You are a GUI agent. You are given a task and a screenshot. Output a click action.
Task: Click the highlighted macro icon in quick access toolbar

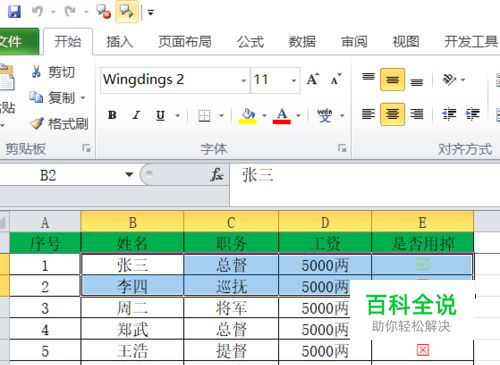[x=127, y=12]
